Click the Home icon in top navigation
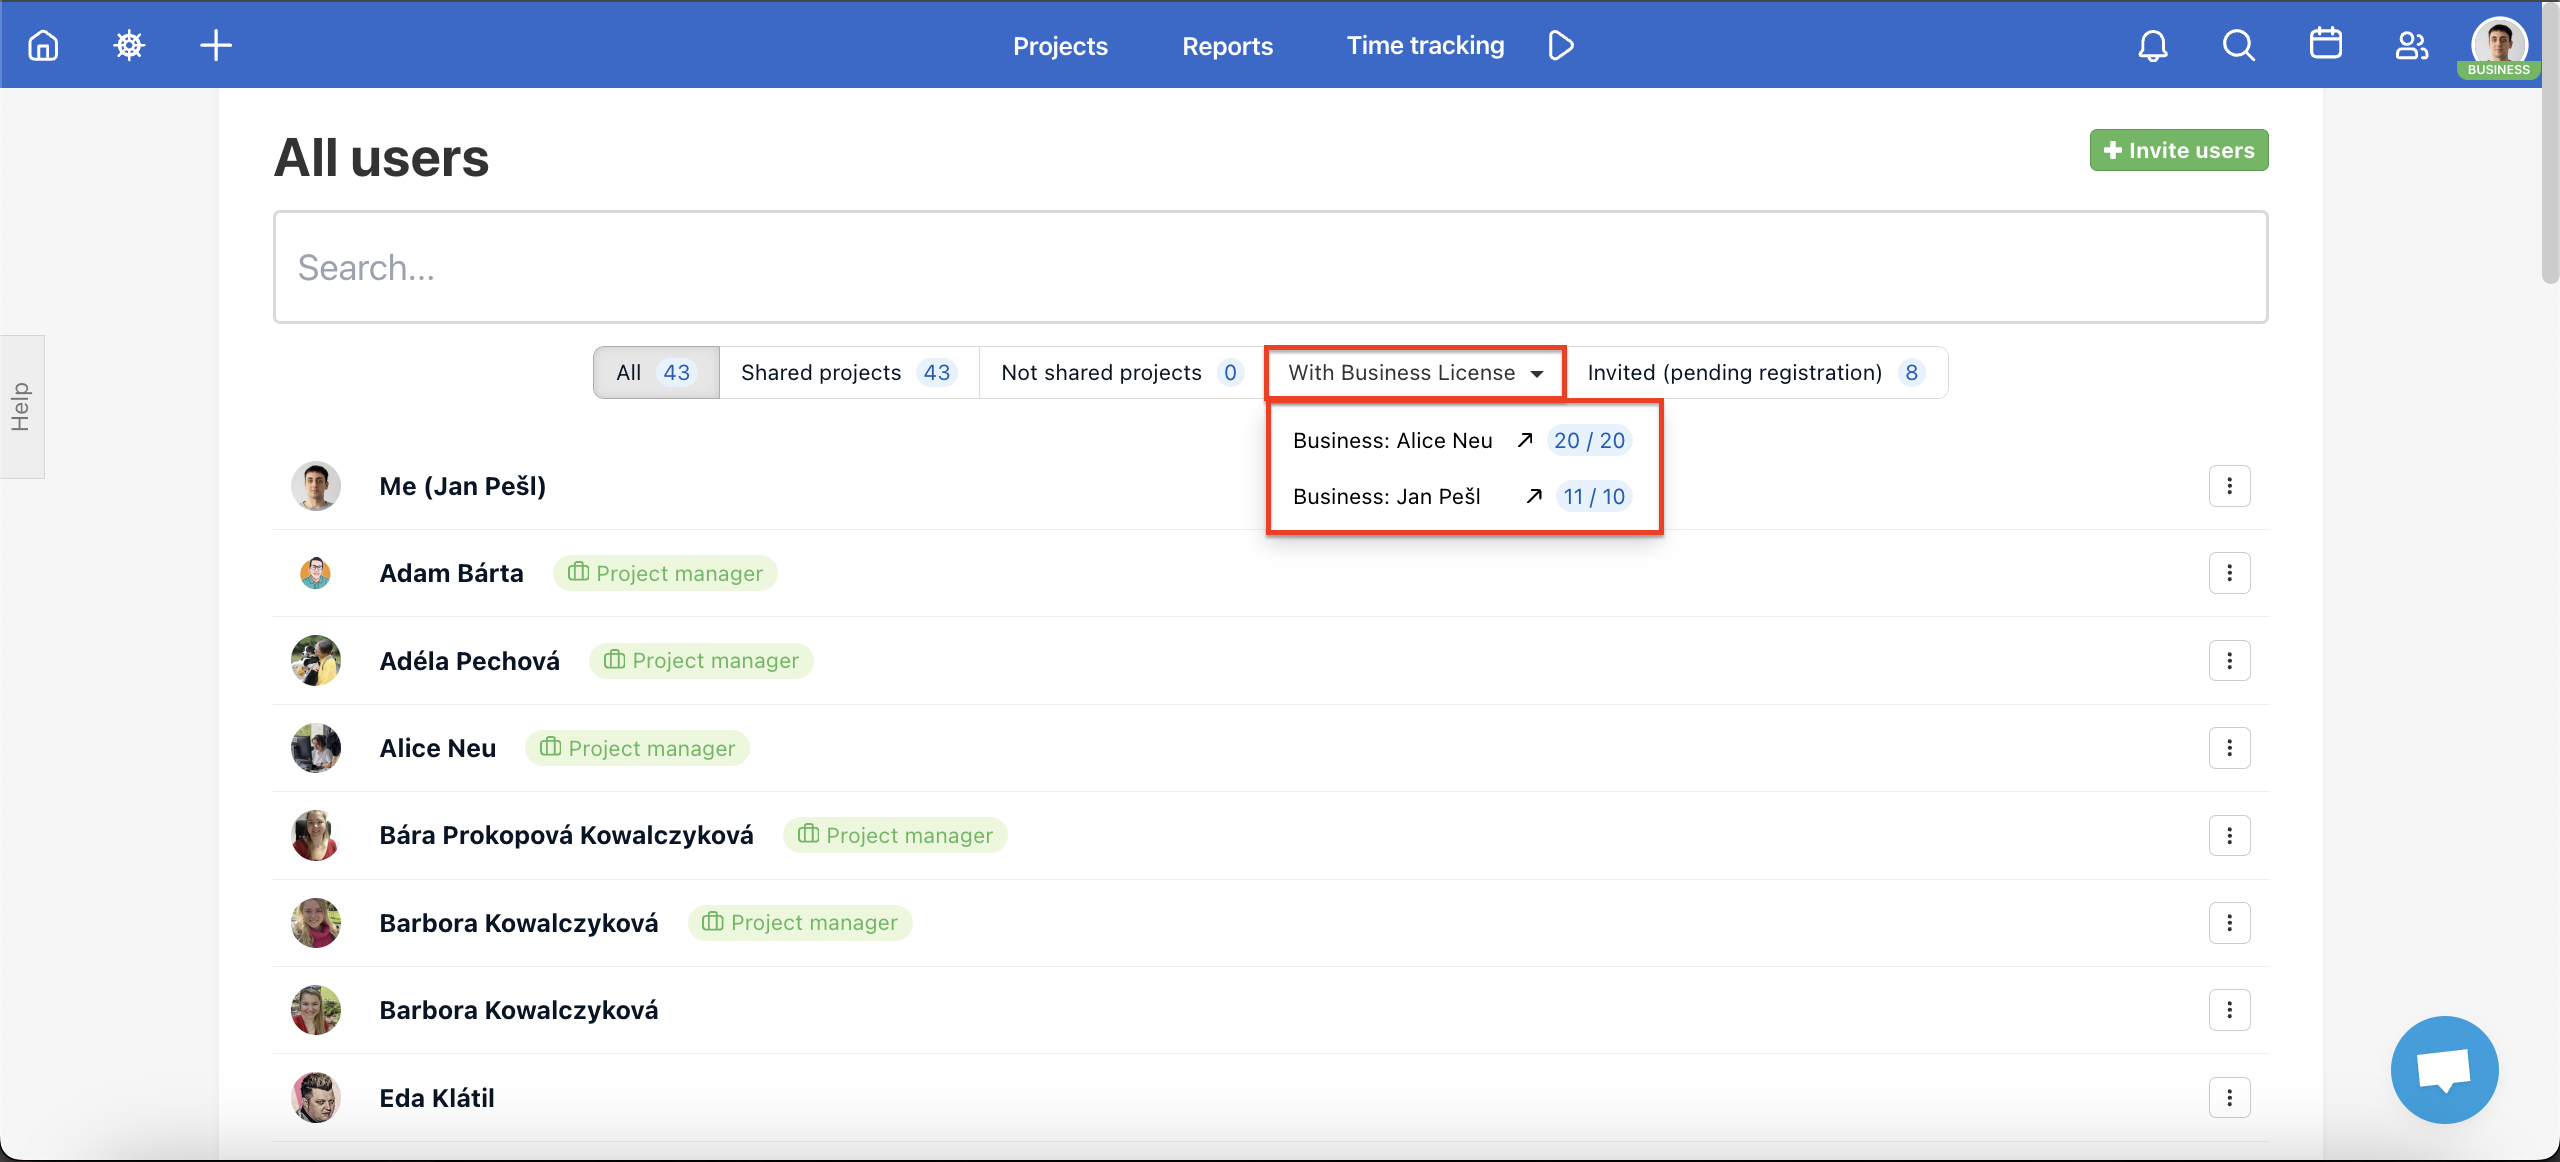This screenshot has height=1162, width=2560. (x=44, y=44)
